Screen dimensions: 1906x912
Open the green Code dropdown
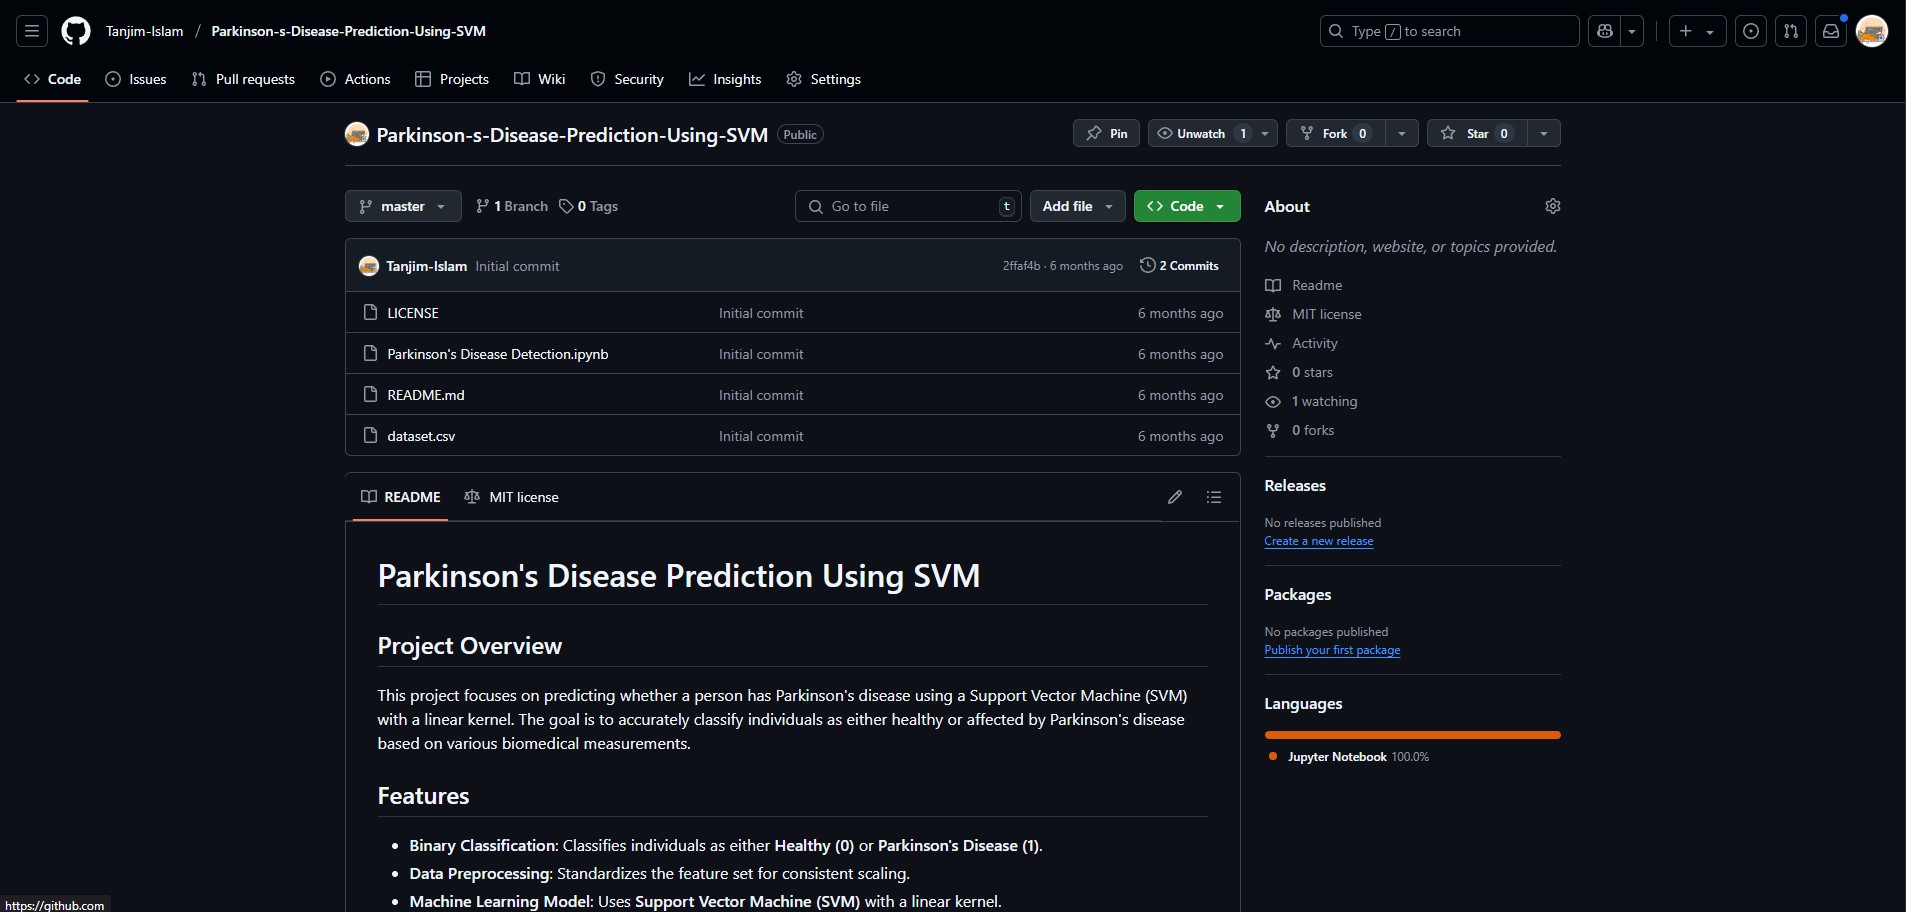(x=1186, y=206)
